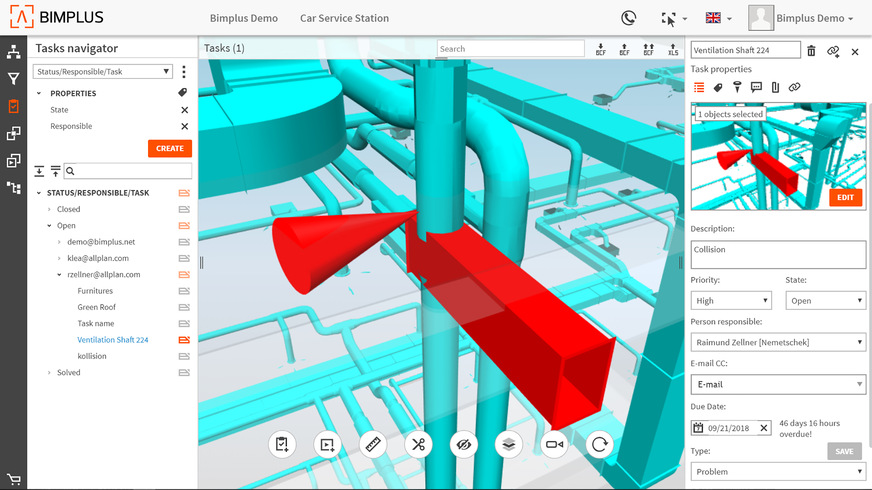Open the Type Problem dropdown
Image resolution: width=872 pixels, height=490 pixels.
(777, 471)
